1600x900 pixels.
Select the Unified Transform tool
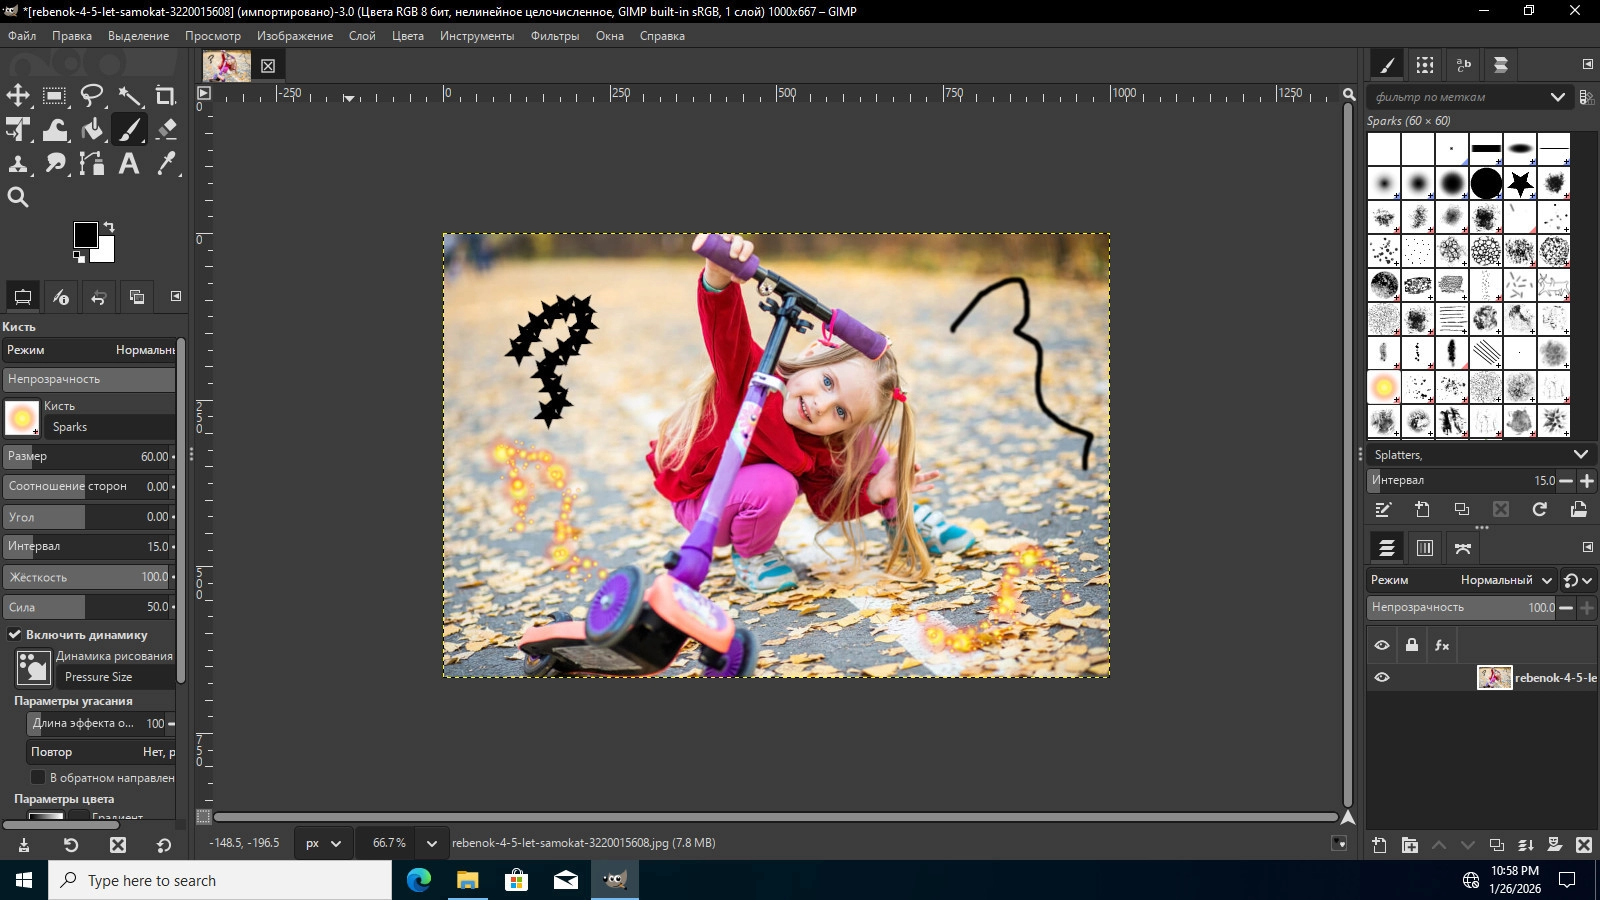pos(18,130)
